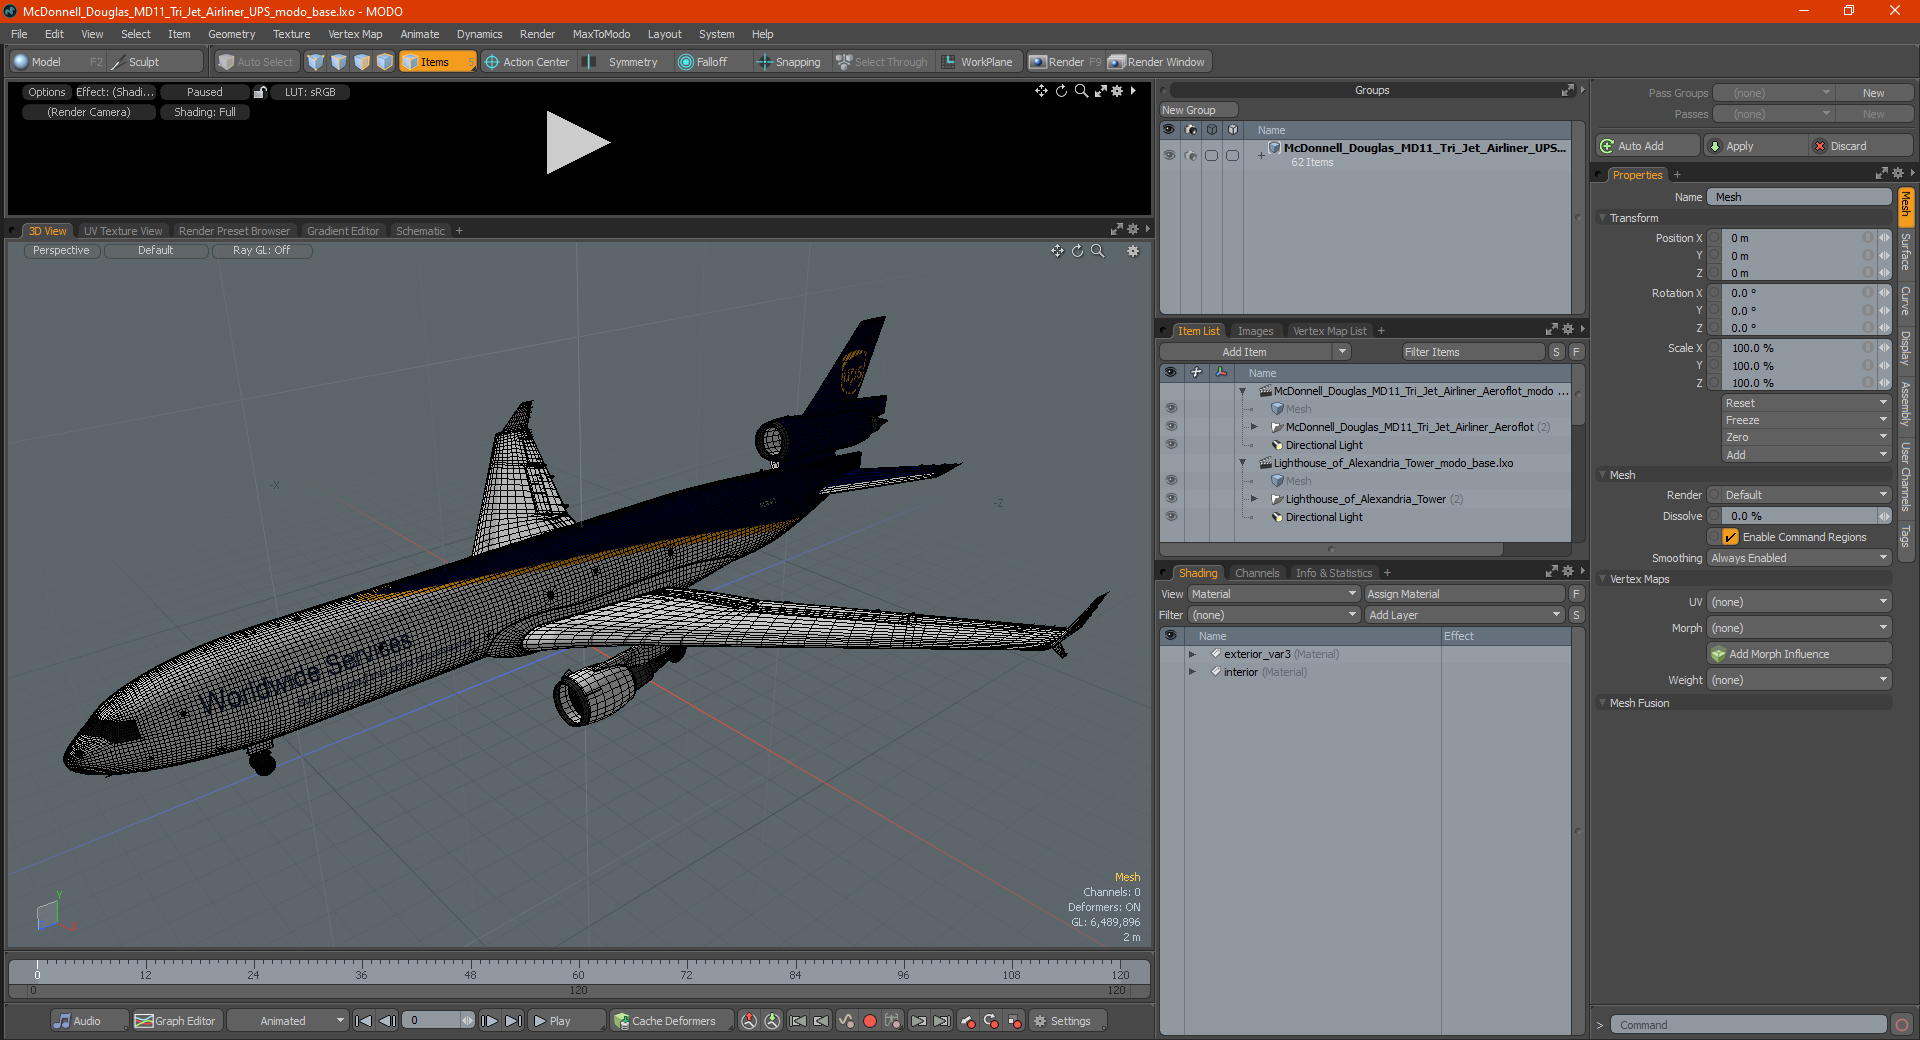The image size is (1920, 1040).
Task: Jump to the last frame
Action: coord(514,1021)
